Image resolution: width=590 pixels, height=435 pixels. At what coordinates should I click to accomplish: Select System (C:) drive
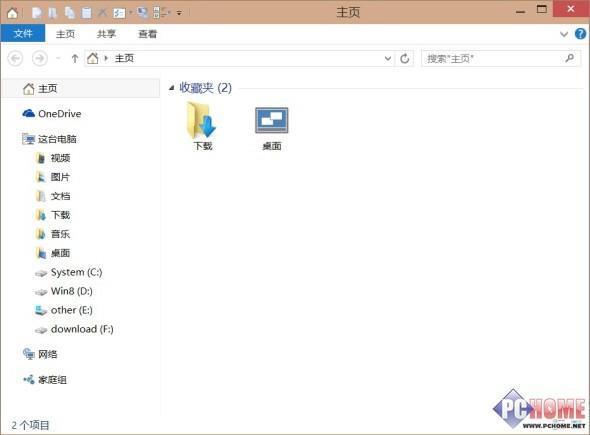tap(76, 272)
